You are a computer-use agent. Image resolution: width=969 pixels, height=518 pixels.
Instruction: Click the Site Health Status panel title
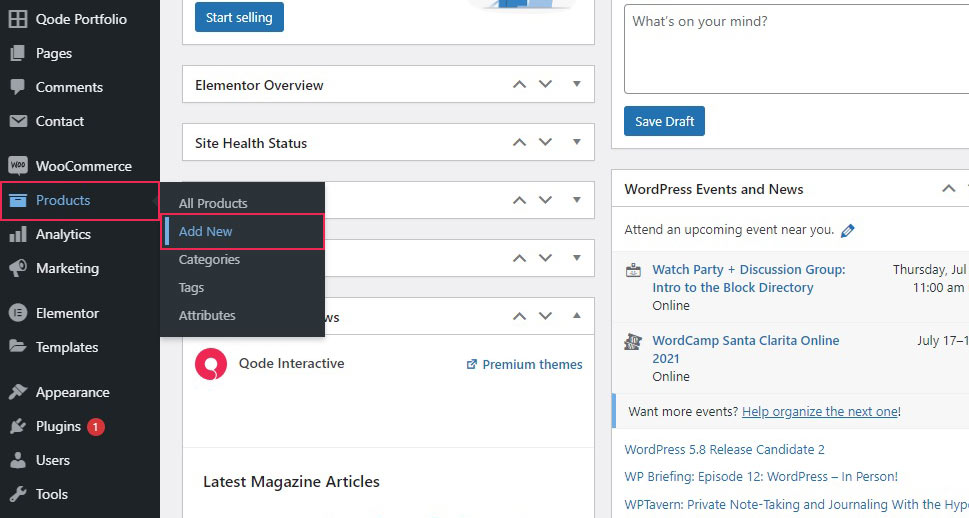pos(251,143)
